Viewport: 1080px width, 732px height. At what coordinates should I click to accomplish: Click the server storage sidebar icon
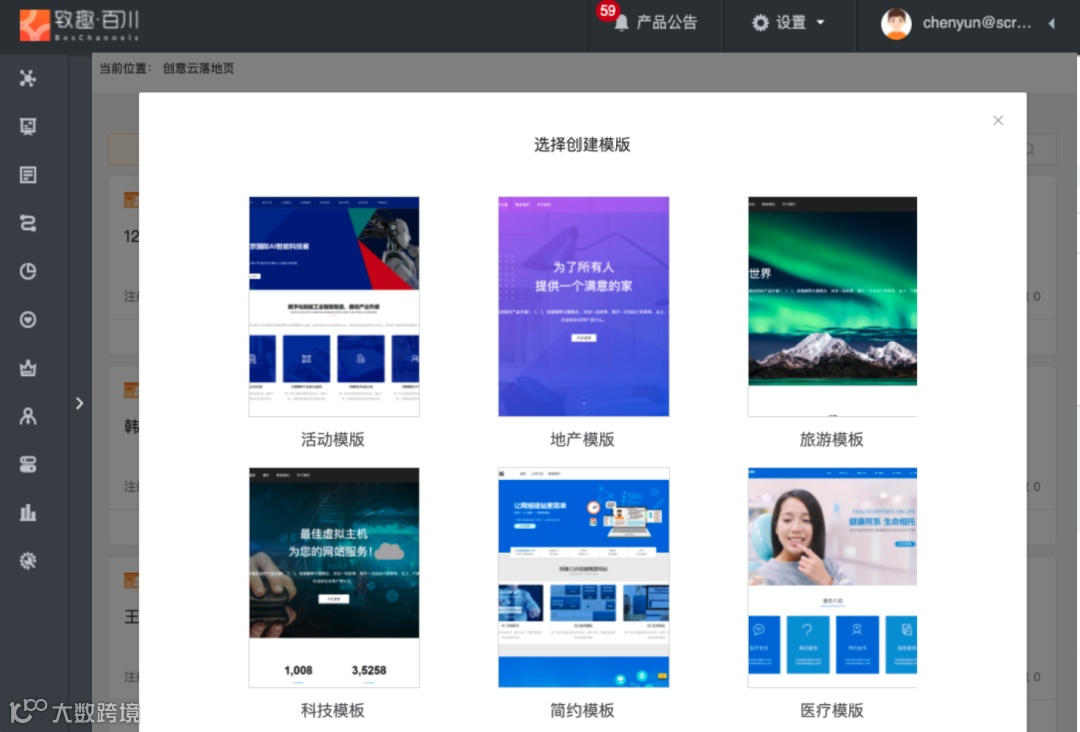pos(28,464)
